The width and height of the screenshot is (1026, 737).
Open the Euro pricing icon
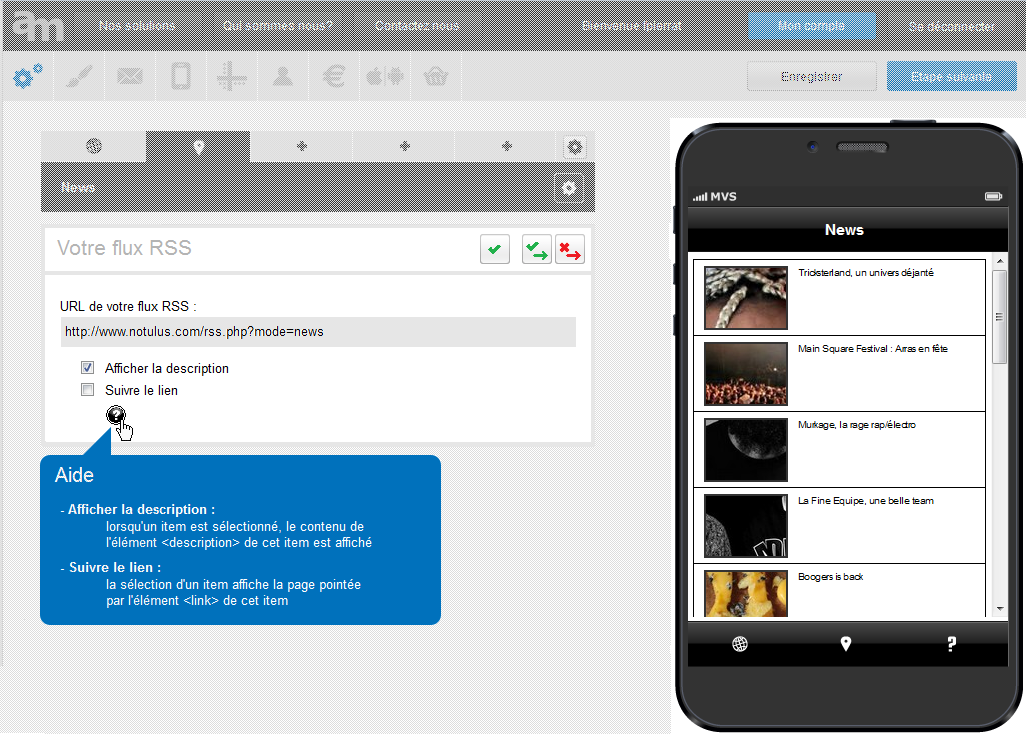pyautogui.click(x=334, y=77)
